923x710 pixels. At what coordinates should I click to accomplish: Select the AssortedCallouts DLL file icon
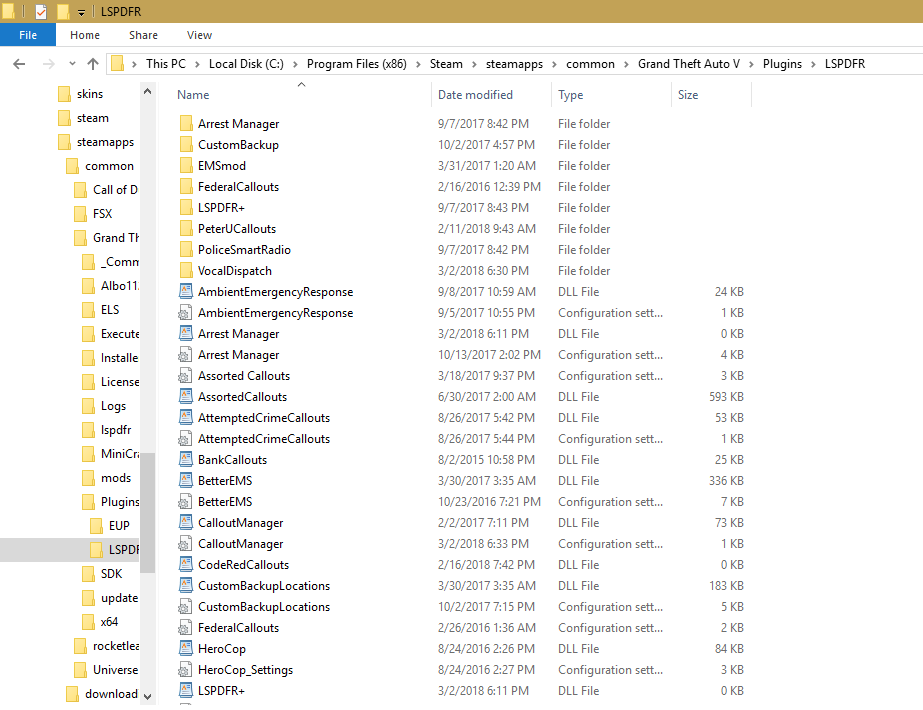[185, 396]
